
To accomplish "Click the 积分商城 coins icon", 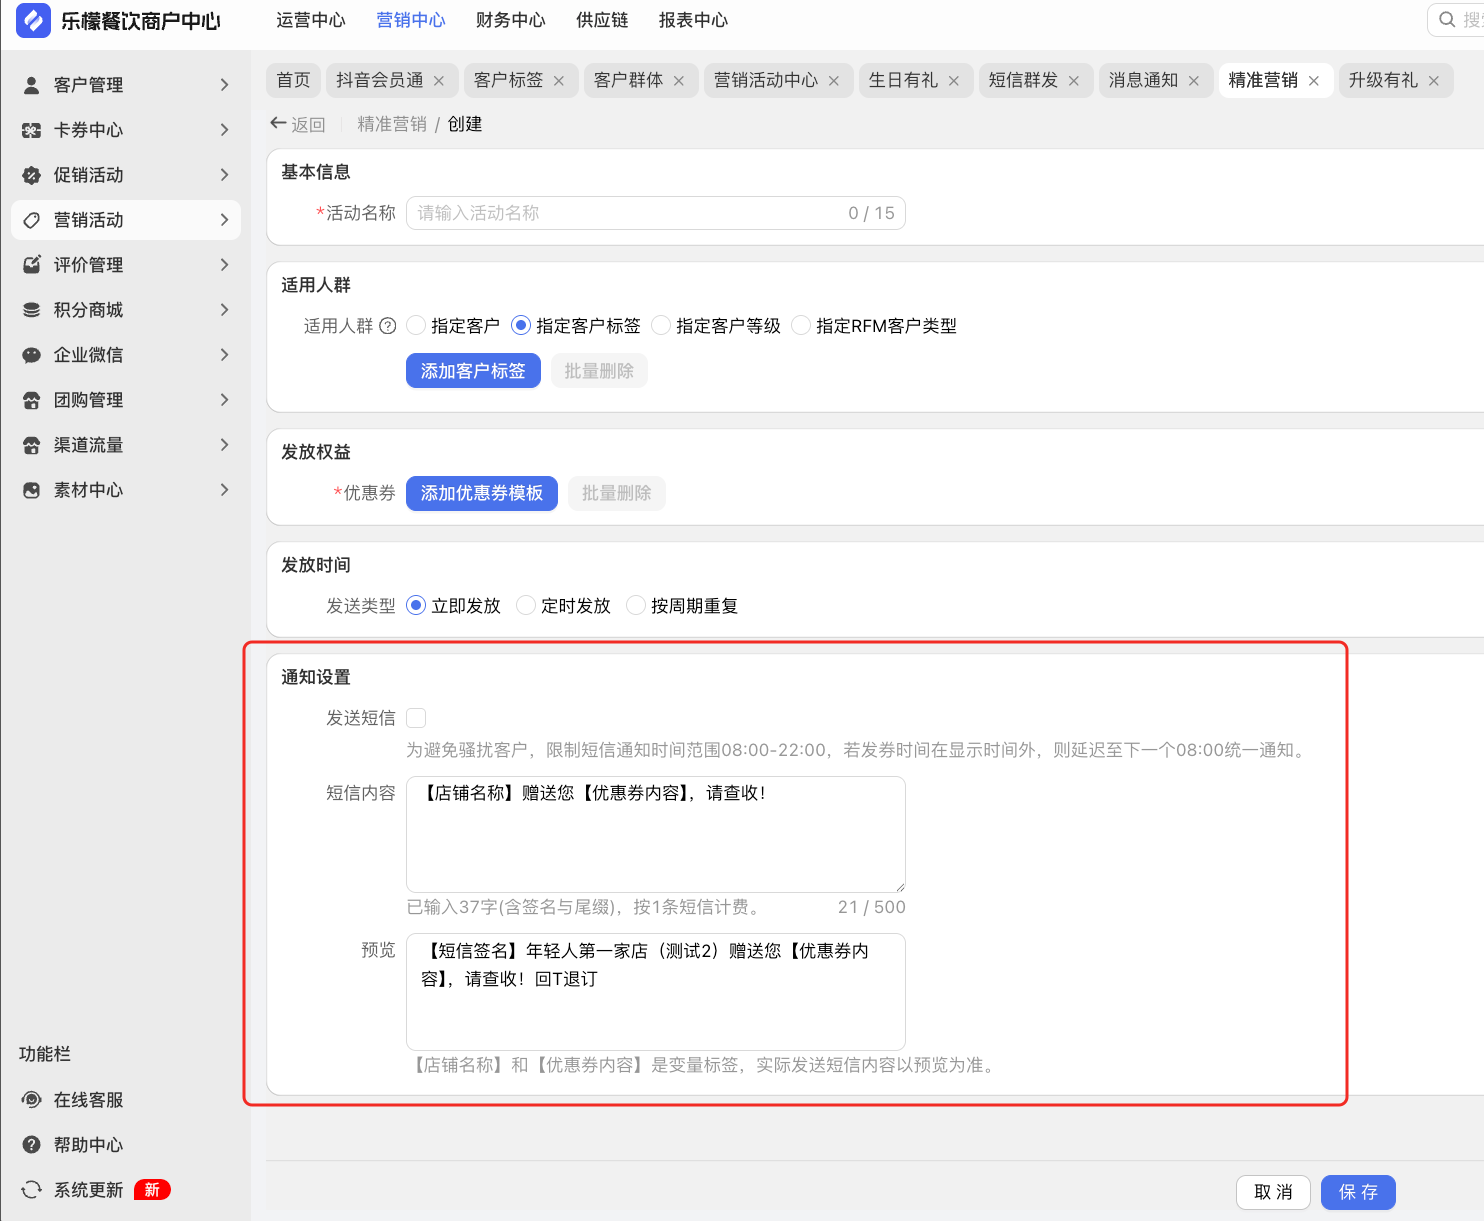I will tap(32, 310).
